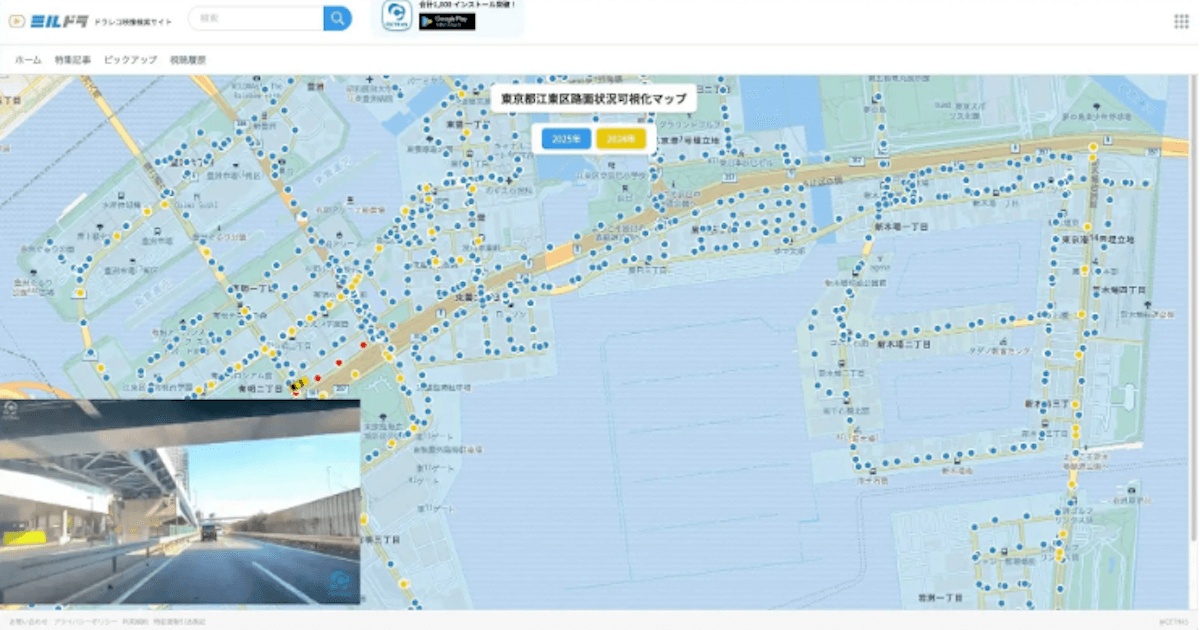The height and width of the screenshot is (630, 1200).
Task: Click the お問い合わせ footer link
Action: (x=25, y=622)
